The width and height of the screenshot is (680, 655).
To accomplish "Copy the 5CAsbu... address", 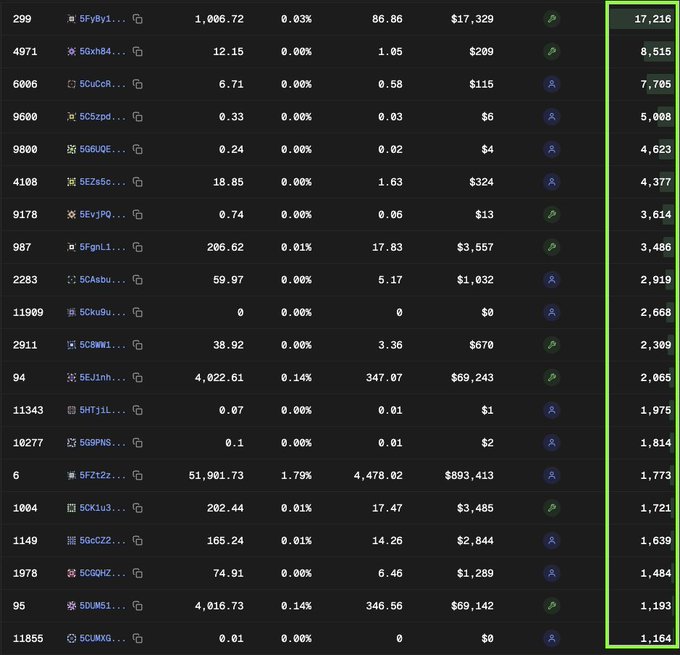I will [137, 280].
